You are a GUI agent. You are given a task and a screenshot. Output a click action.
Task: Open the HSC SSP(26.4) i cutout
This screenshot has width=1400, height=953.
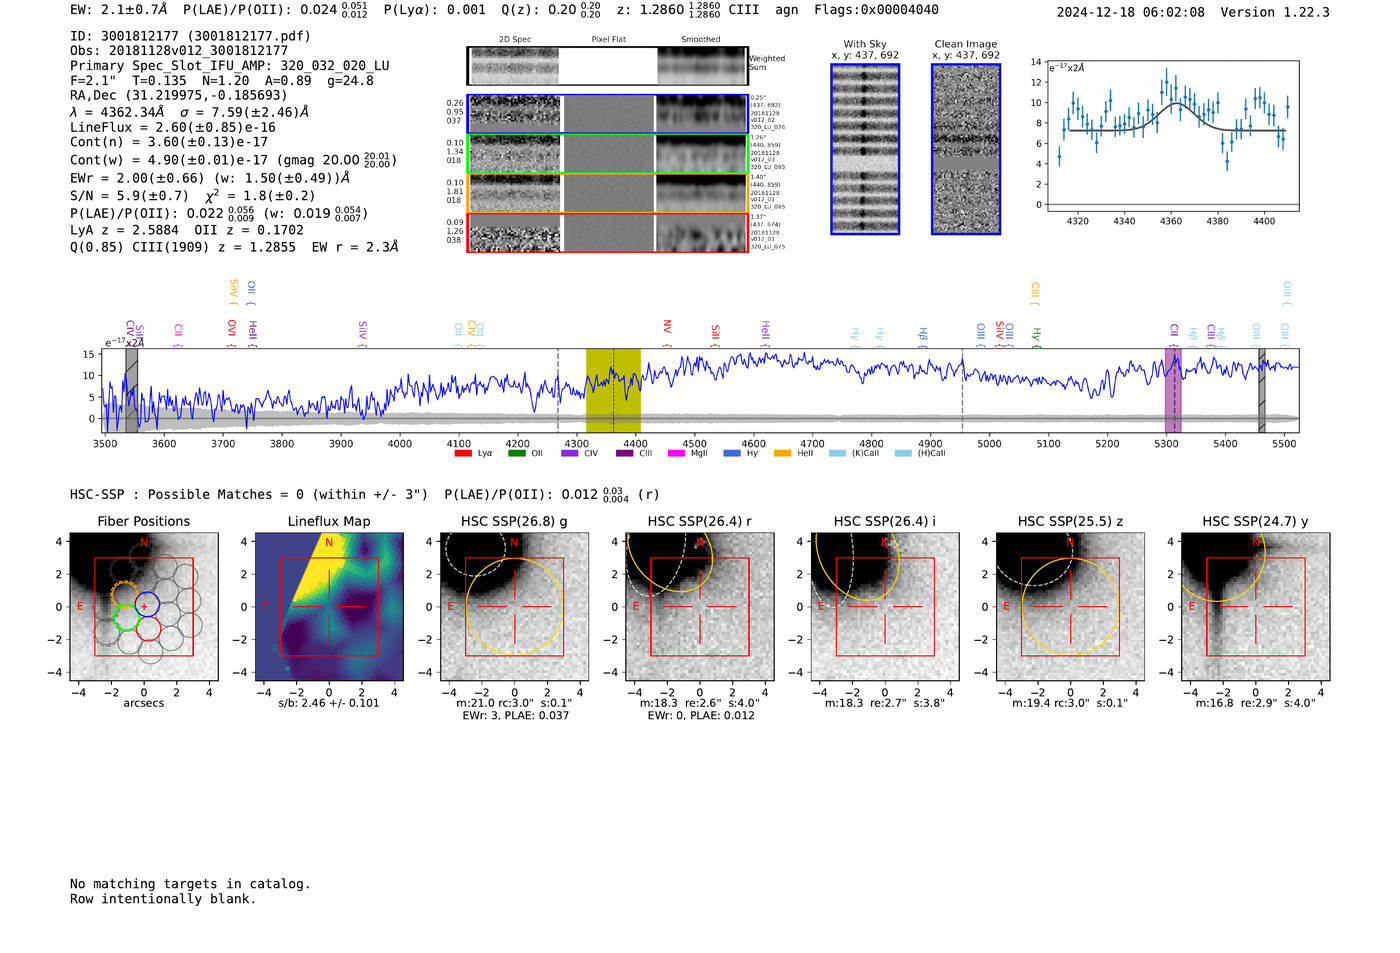885,607
